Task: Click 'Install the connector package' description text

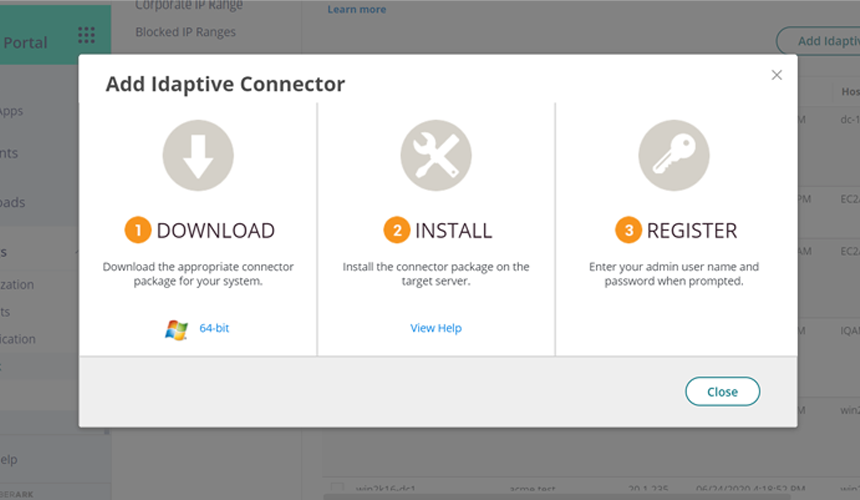Action: (x=436, y=274)
